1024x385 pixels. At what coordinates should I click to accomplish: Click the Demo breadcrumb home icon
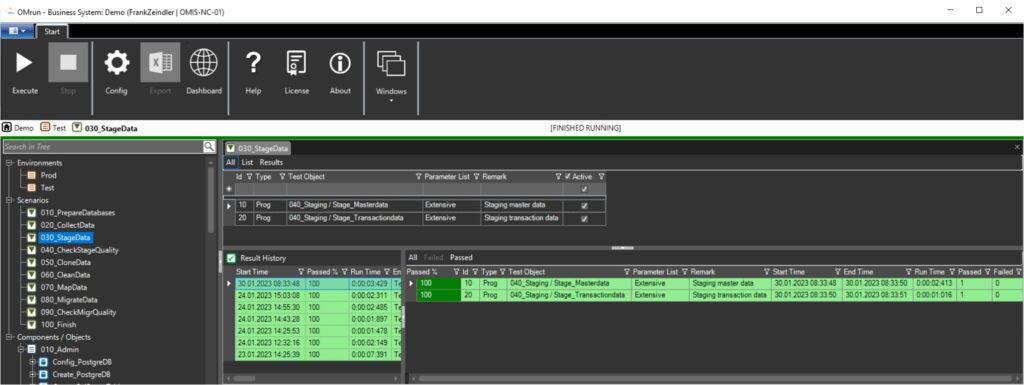click(x=7, y=128)
